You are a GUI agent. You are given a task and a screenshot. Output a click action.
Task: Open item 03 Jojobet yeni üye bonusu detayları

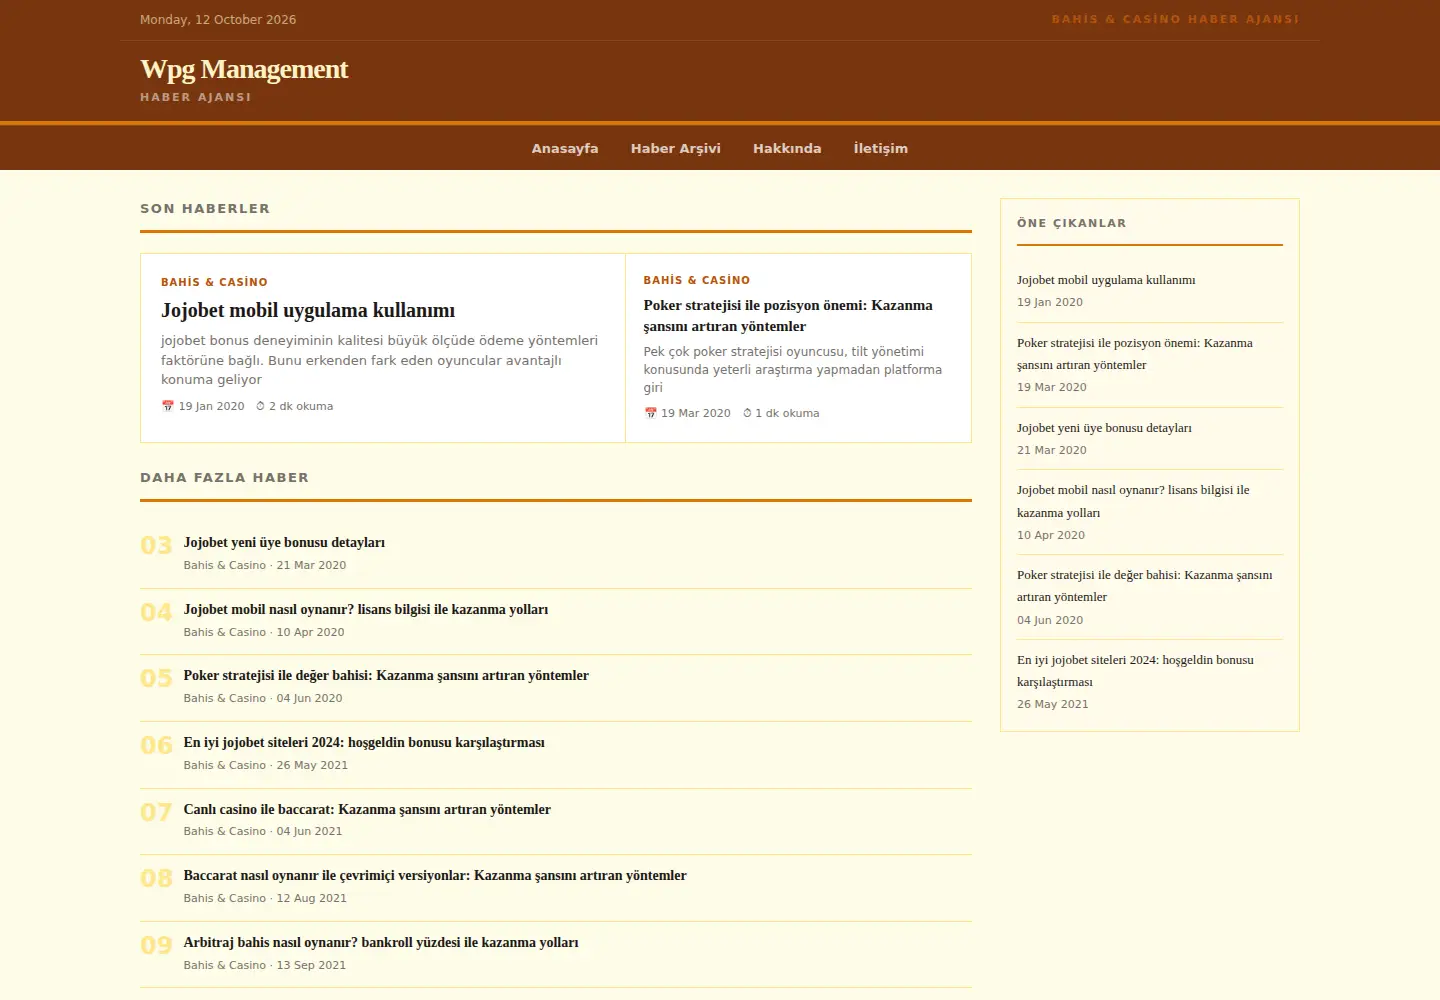(x=284, y=543)
